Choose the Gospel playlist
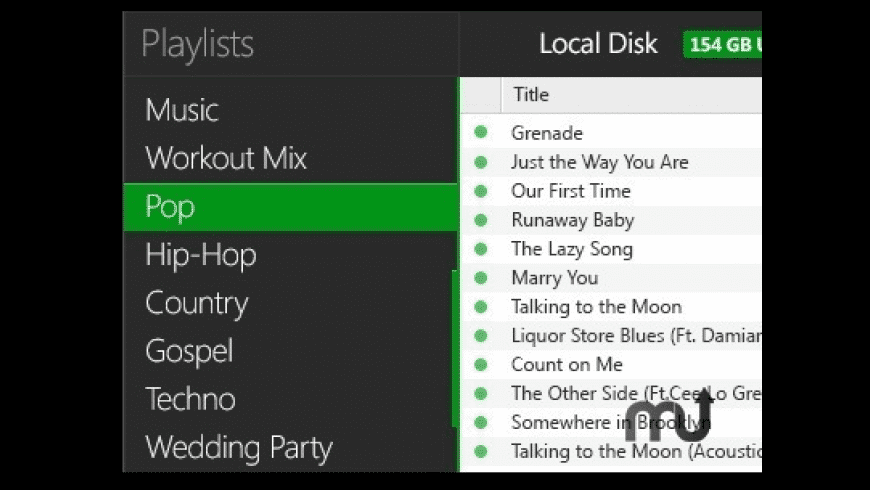The image size is (870, 490). pos(189,351)
